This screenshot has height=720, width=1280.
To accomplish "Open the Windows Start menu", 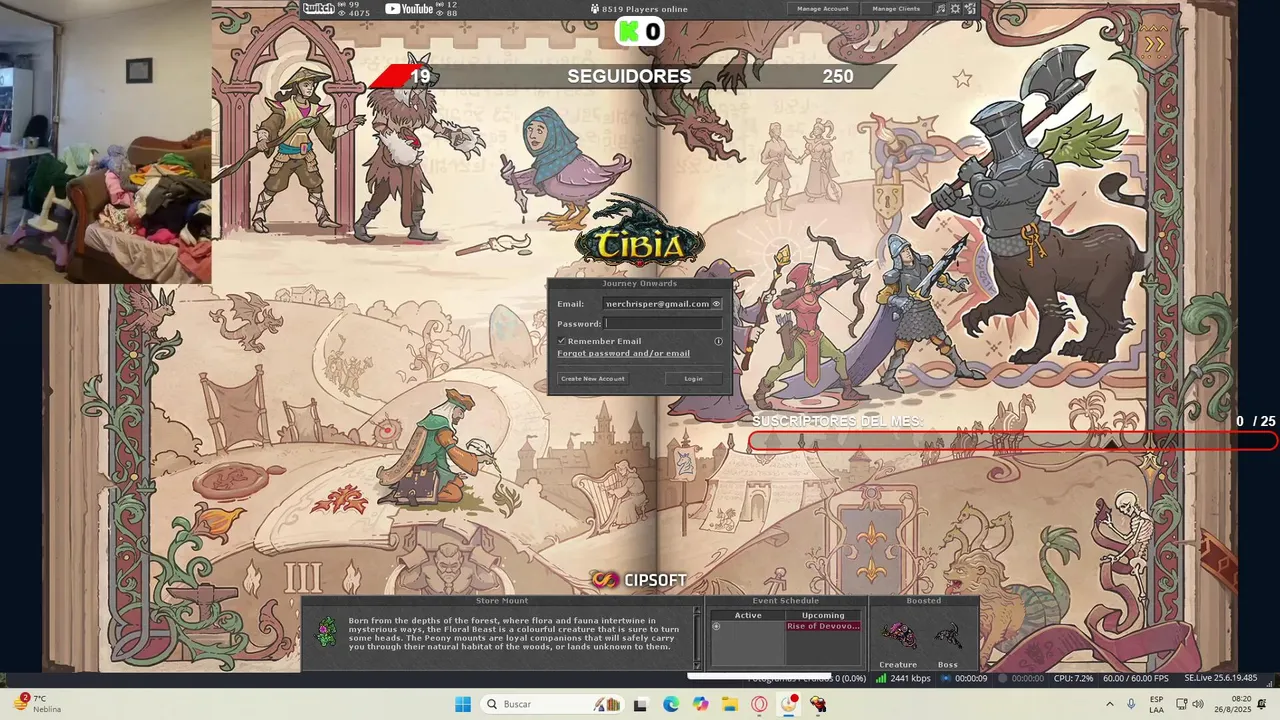I will tap(463, 704).
